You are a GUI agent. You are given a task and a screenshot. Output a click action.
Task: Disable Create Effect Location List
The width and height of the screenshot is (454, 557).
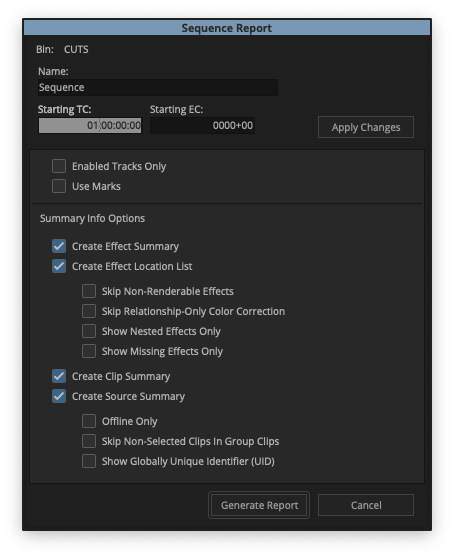59,266
